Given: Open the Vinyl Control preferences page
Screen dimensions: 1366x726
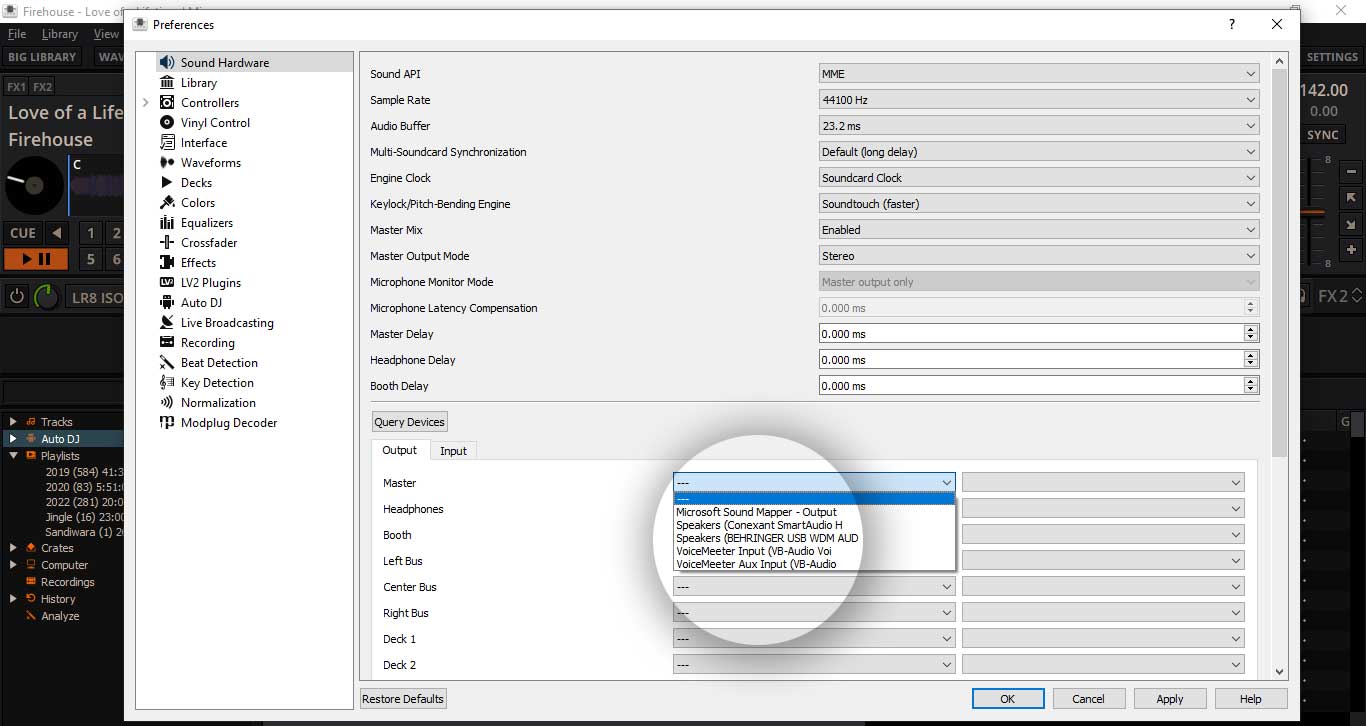Looking at the screenshot, I should [215, 123].
